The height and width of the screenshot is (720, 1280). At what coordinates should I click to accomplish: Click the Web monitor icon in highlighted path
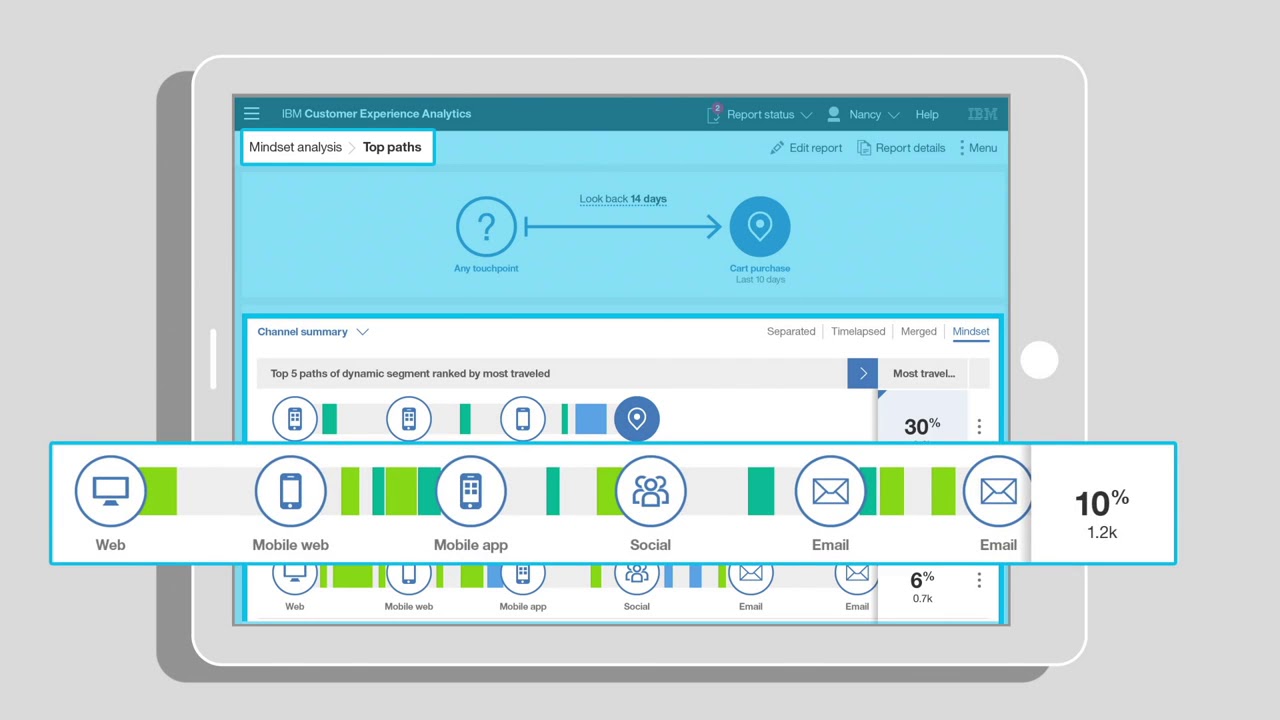tap(111, 491)
